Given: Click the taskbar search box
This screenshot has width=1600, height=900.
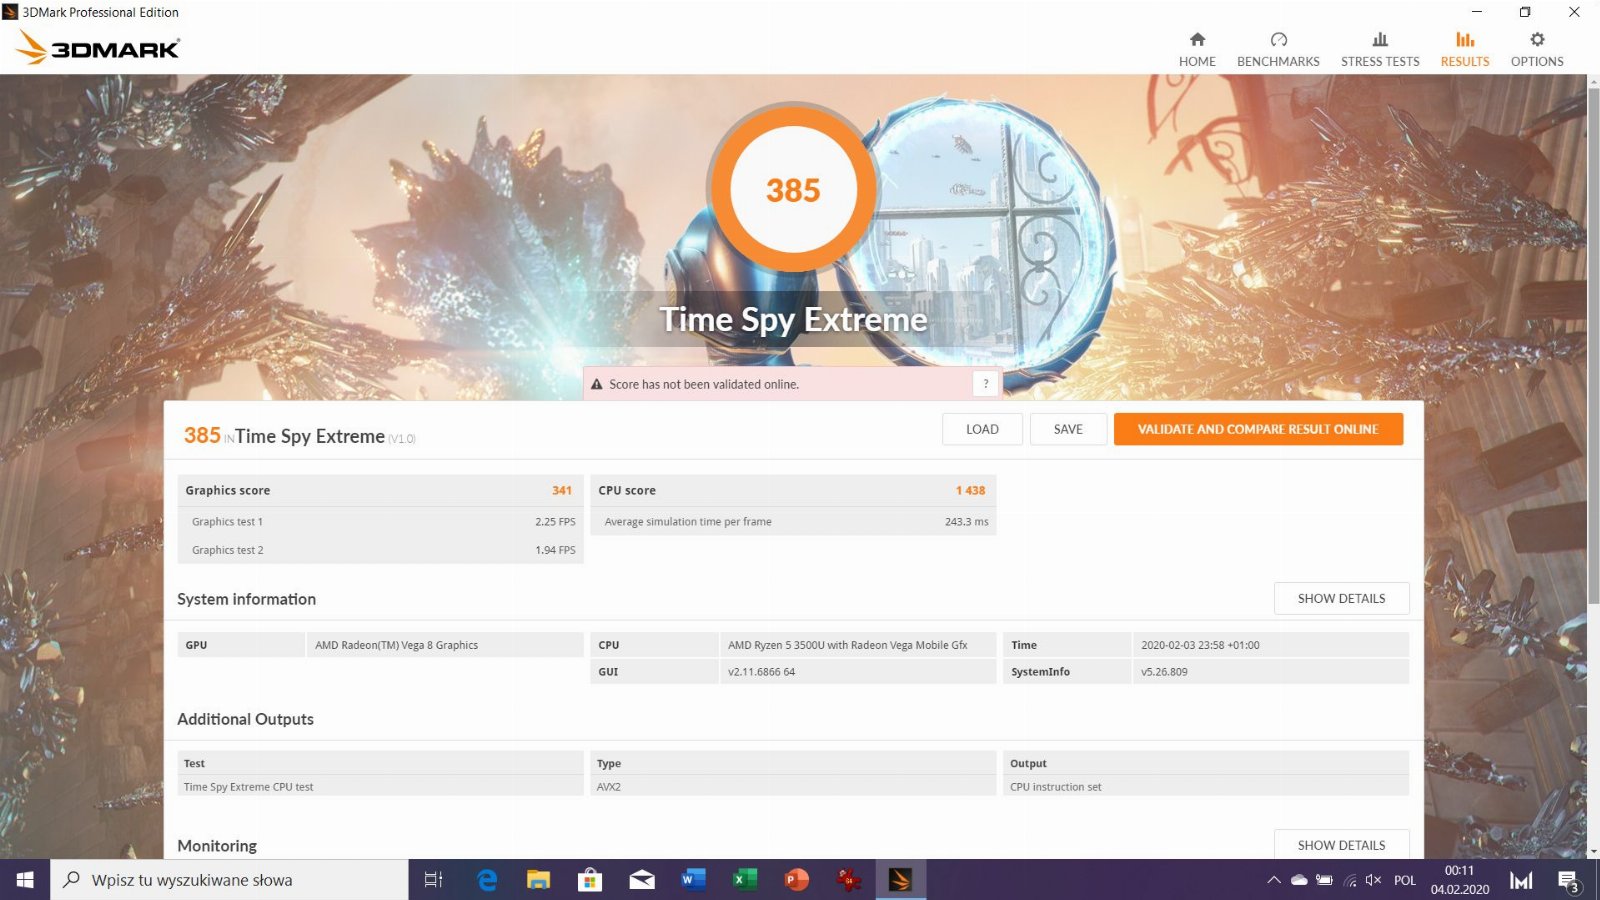Looking at the screenshot, I should tap(229, 880).
